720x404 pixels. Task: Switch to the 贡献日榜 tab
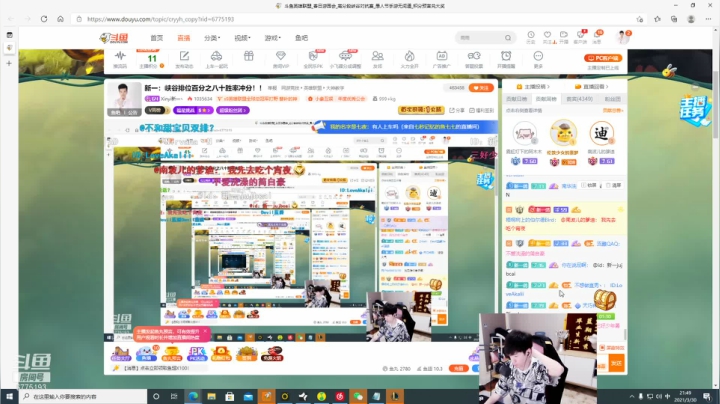(x=517, y=99)
